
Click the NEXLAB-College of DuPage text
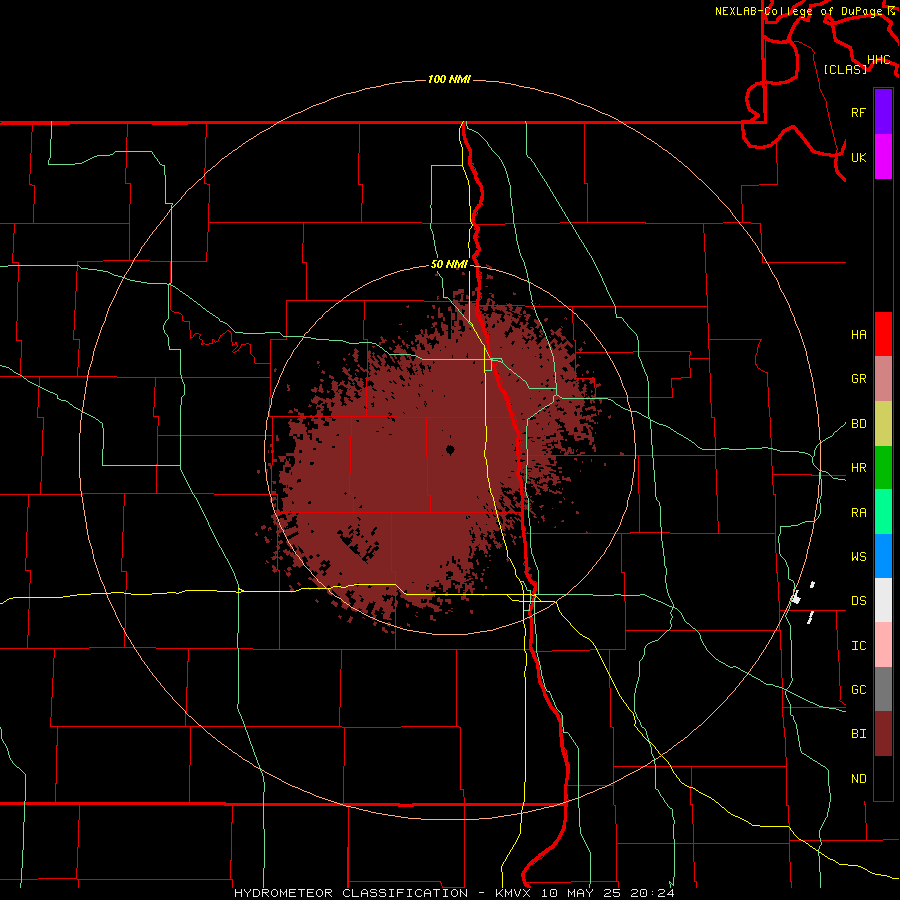pos(800,11)
